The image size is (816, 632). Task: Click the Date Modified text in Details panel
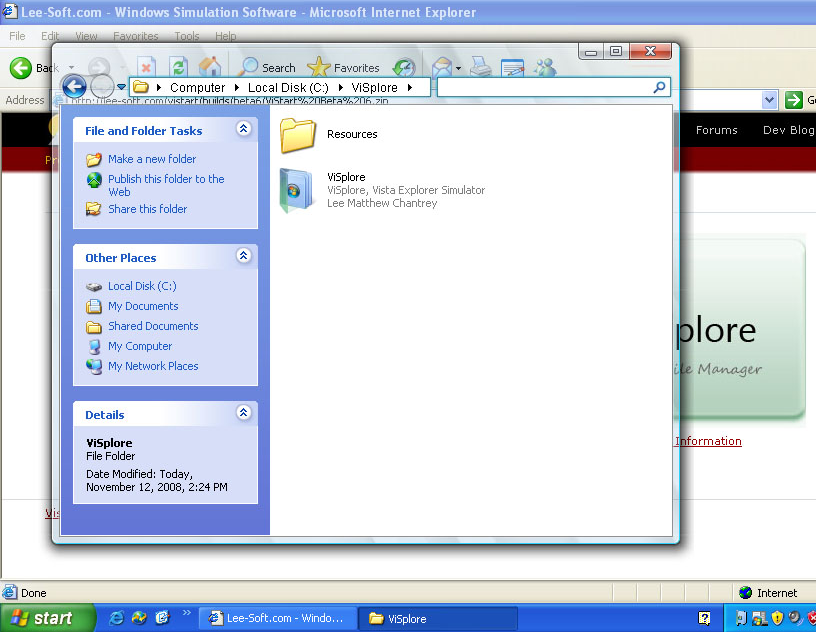click(157, 481)
